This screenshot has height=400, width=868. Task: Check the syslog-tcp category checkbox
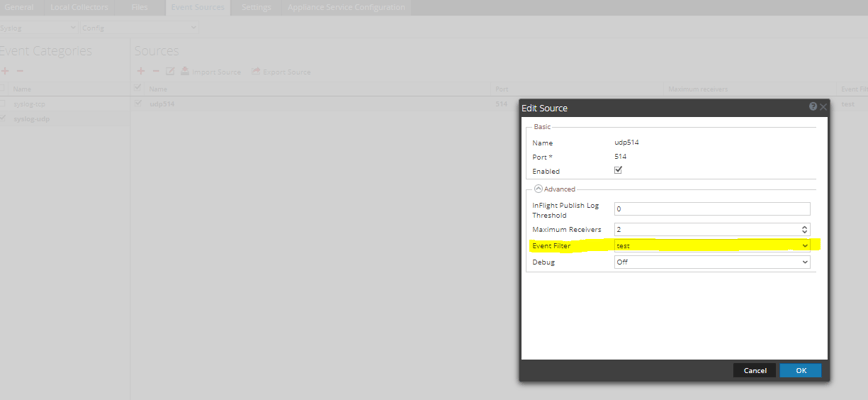[3, 103]
